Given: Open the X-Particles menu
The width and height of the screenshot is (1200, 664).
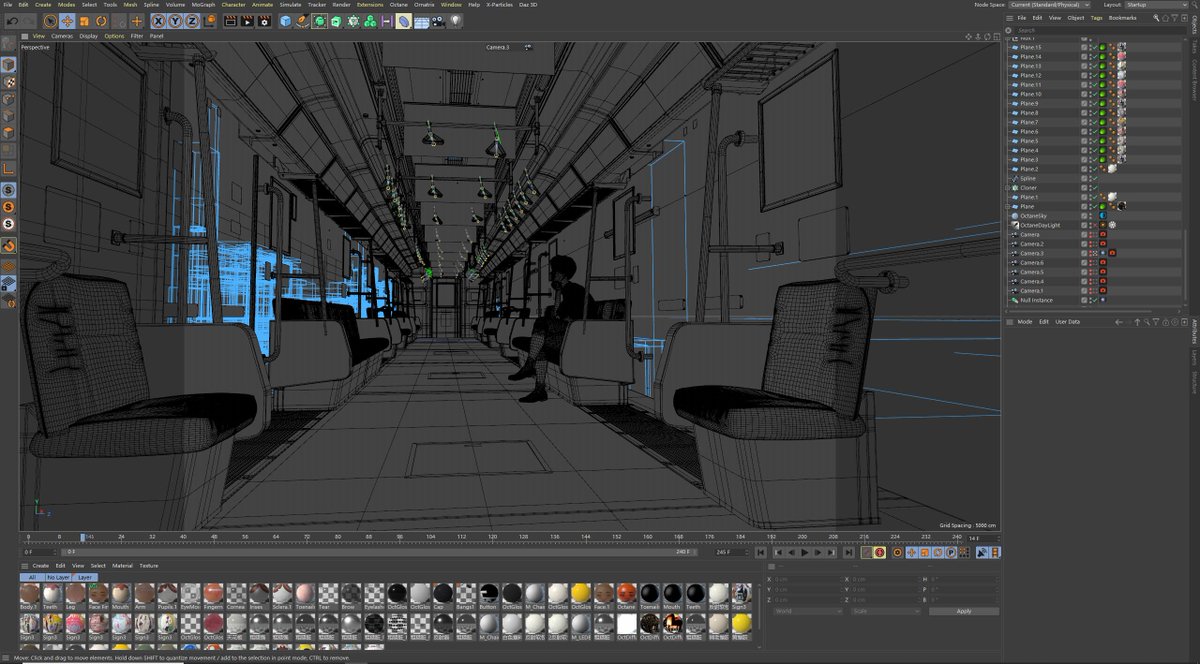Looking at the screenshot, I should click(x=498, y=4).
